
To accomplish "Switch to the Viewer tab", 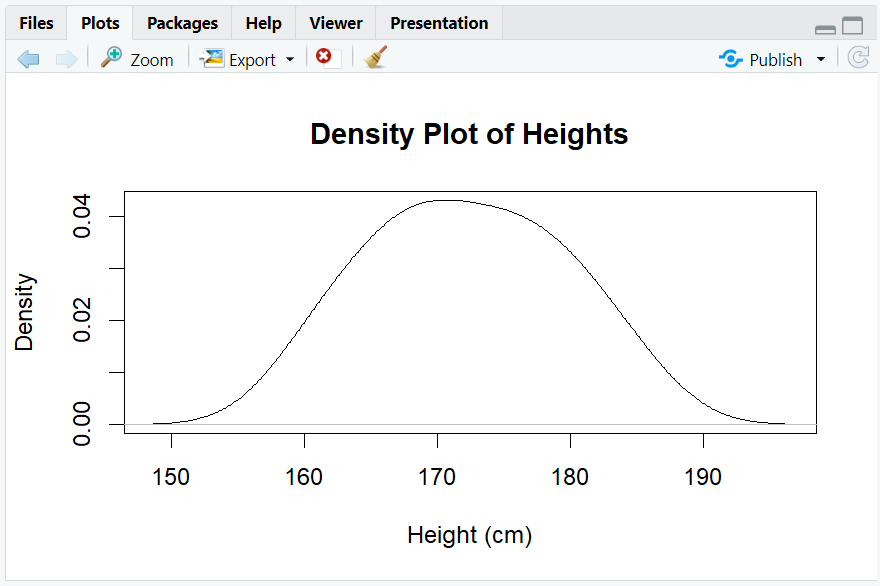I will click(x=335, y=22).
